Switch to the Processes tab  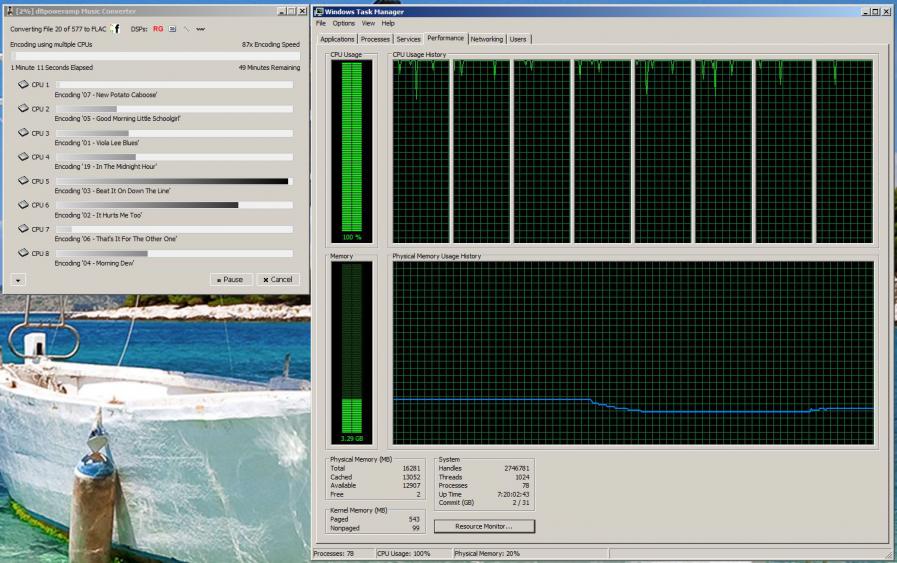[375, 39]
